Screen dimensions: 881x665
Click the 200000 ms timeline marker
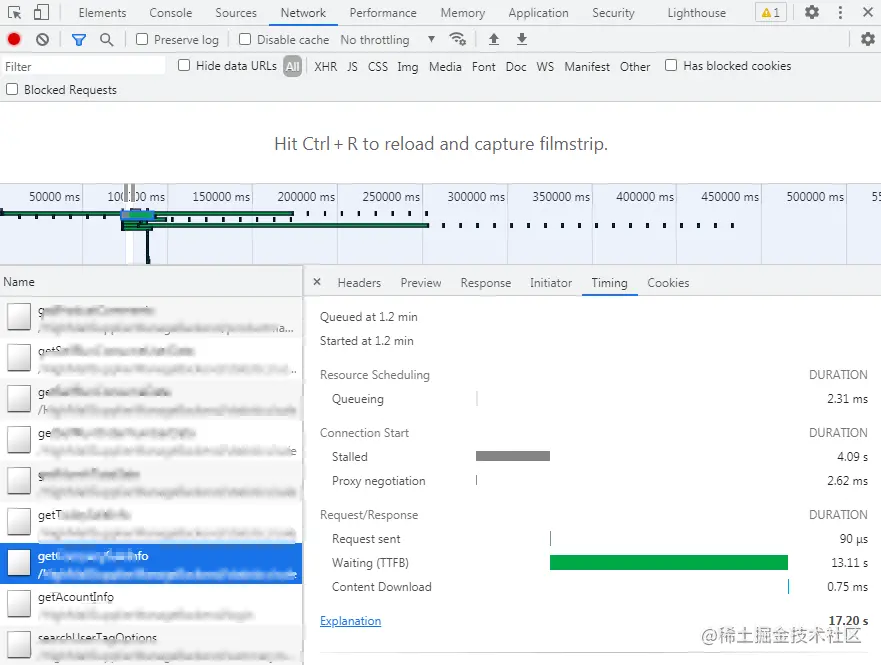(x=306, y=197)
